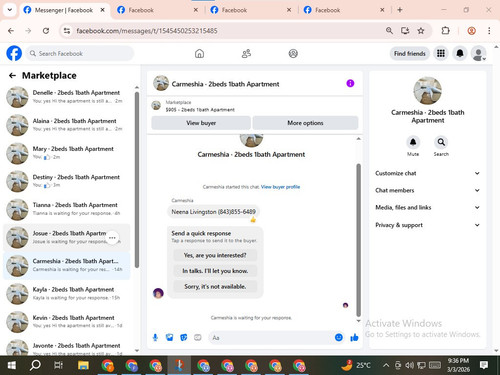Send a thumbs-up like
Viewport: 500px width, 375px height.
354,338
